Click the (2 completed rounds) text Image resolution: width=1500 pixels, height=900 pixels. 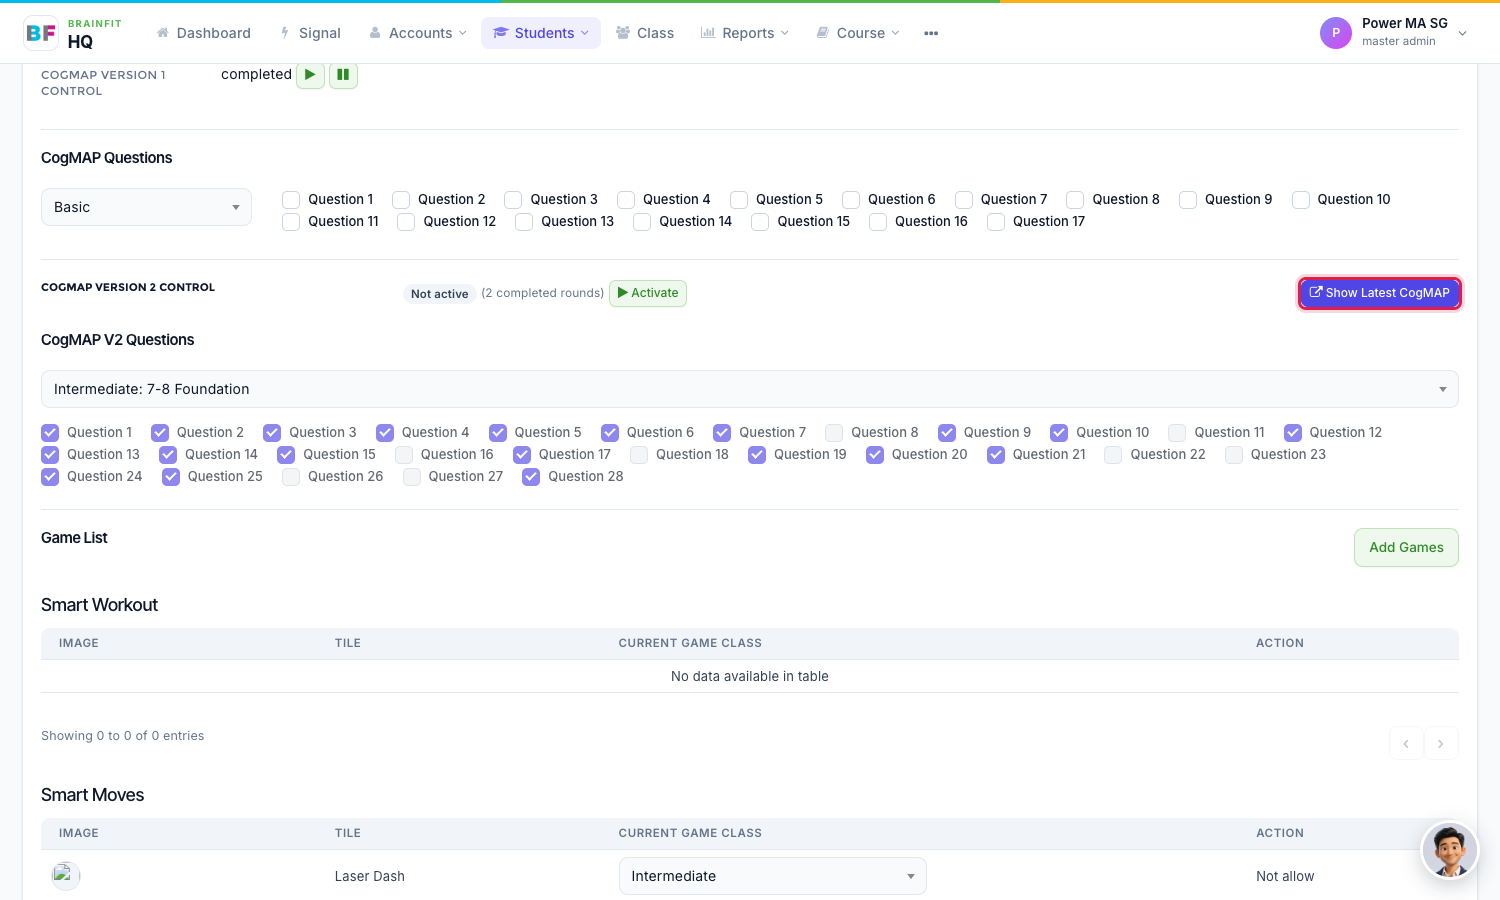[x=542, y=293]
